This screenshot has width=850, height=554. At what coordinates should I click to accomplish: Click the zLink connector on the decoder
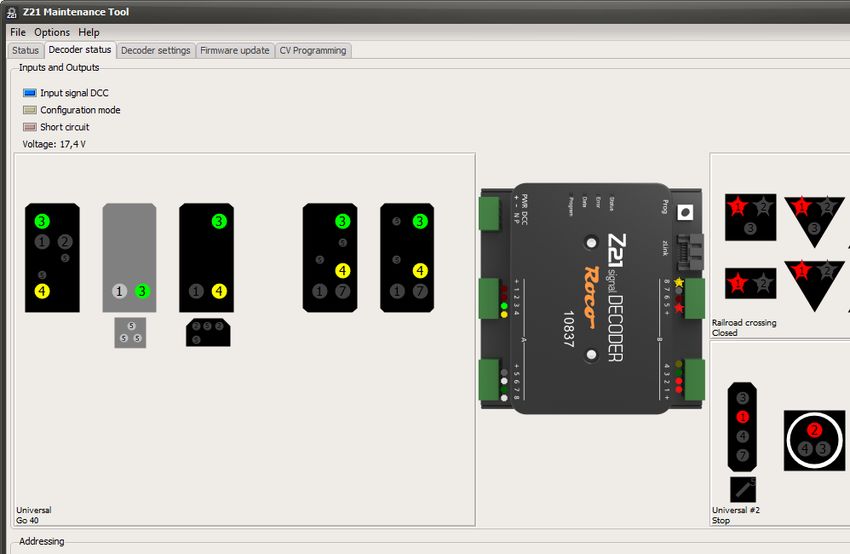point(690,252)
